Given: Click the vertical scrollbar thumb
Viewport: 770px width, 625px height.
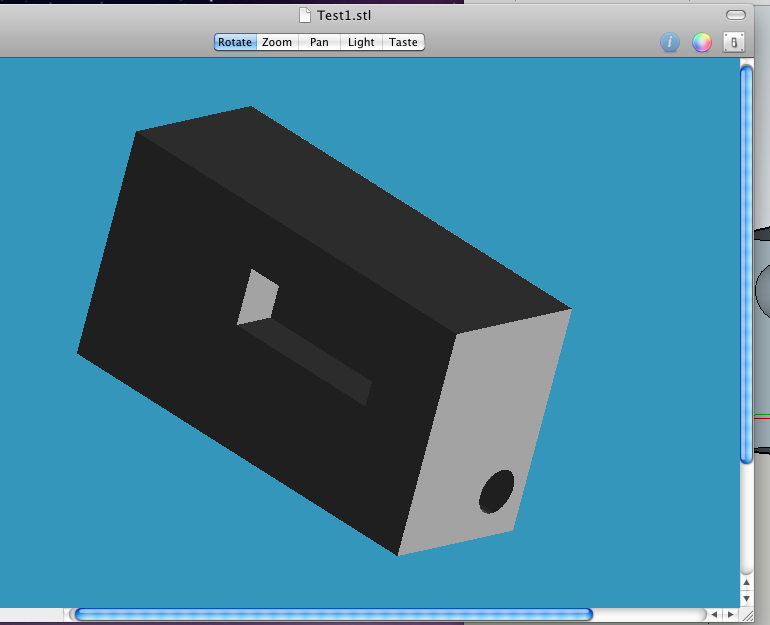Looking at the screenshot, I should tap(746, 265).
